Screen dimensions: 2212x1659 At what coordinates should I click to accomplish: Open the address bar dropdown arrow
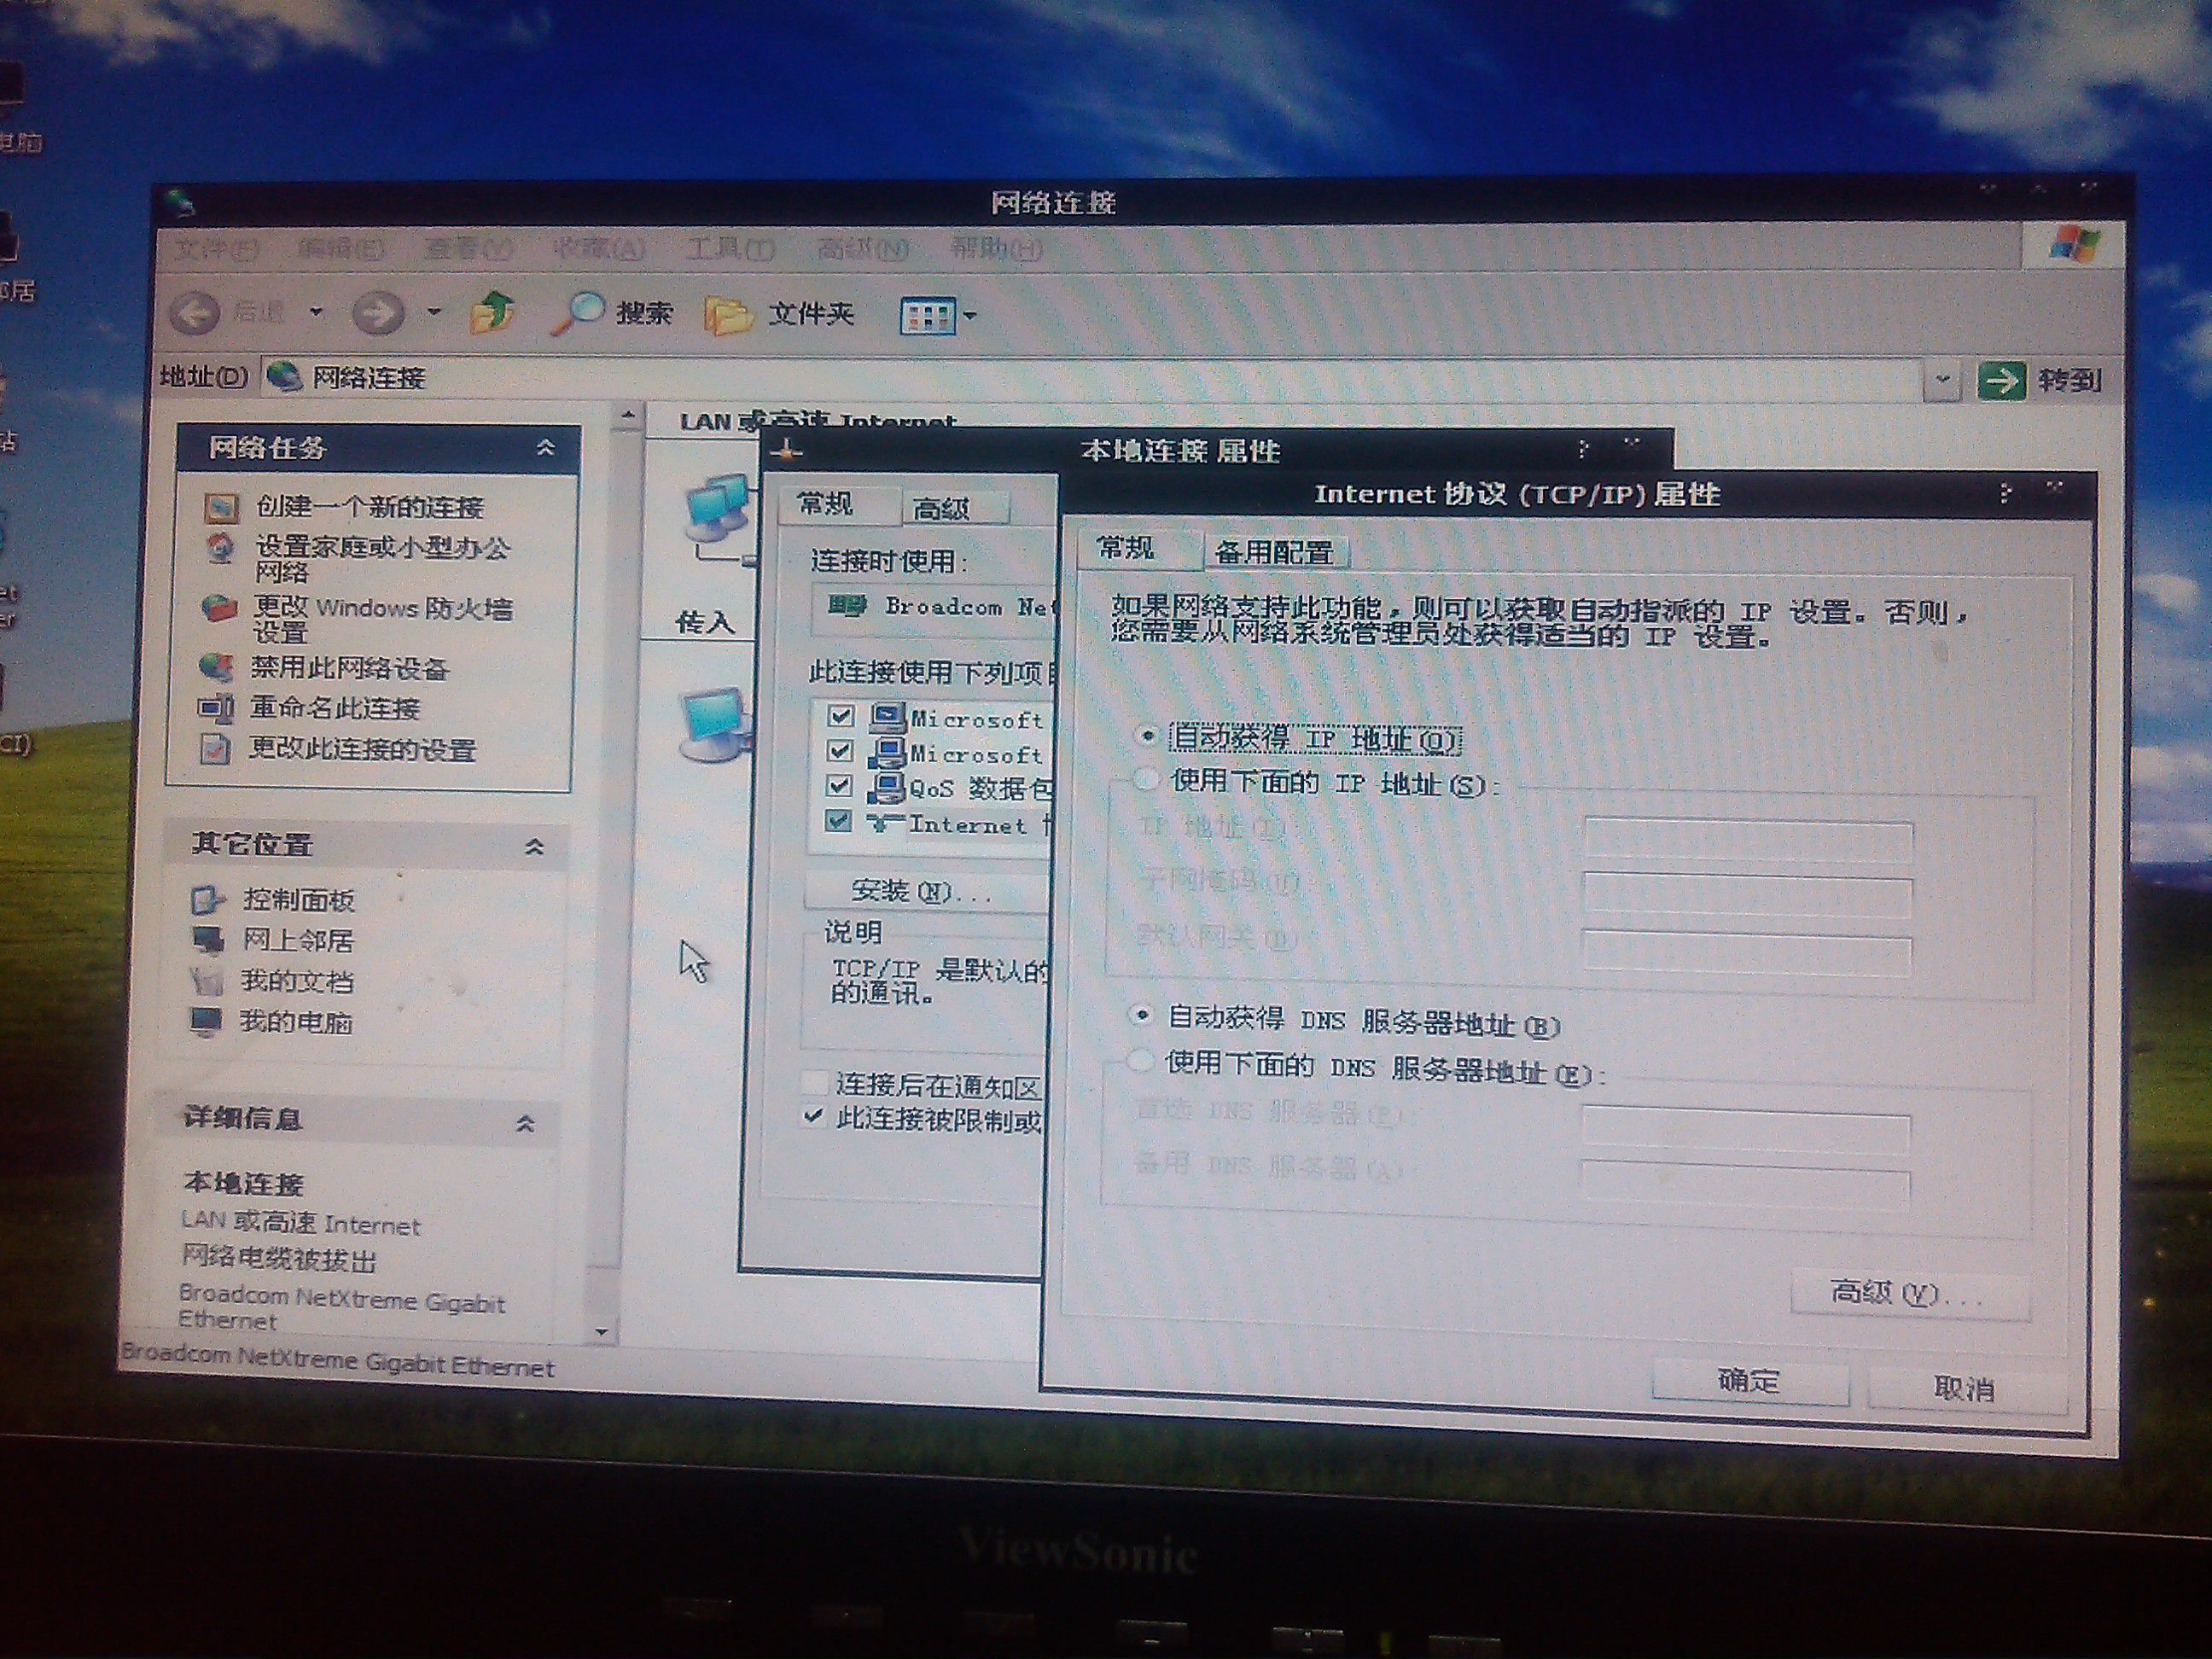1942,381
